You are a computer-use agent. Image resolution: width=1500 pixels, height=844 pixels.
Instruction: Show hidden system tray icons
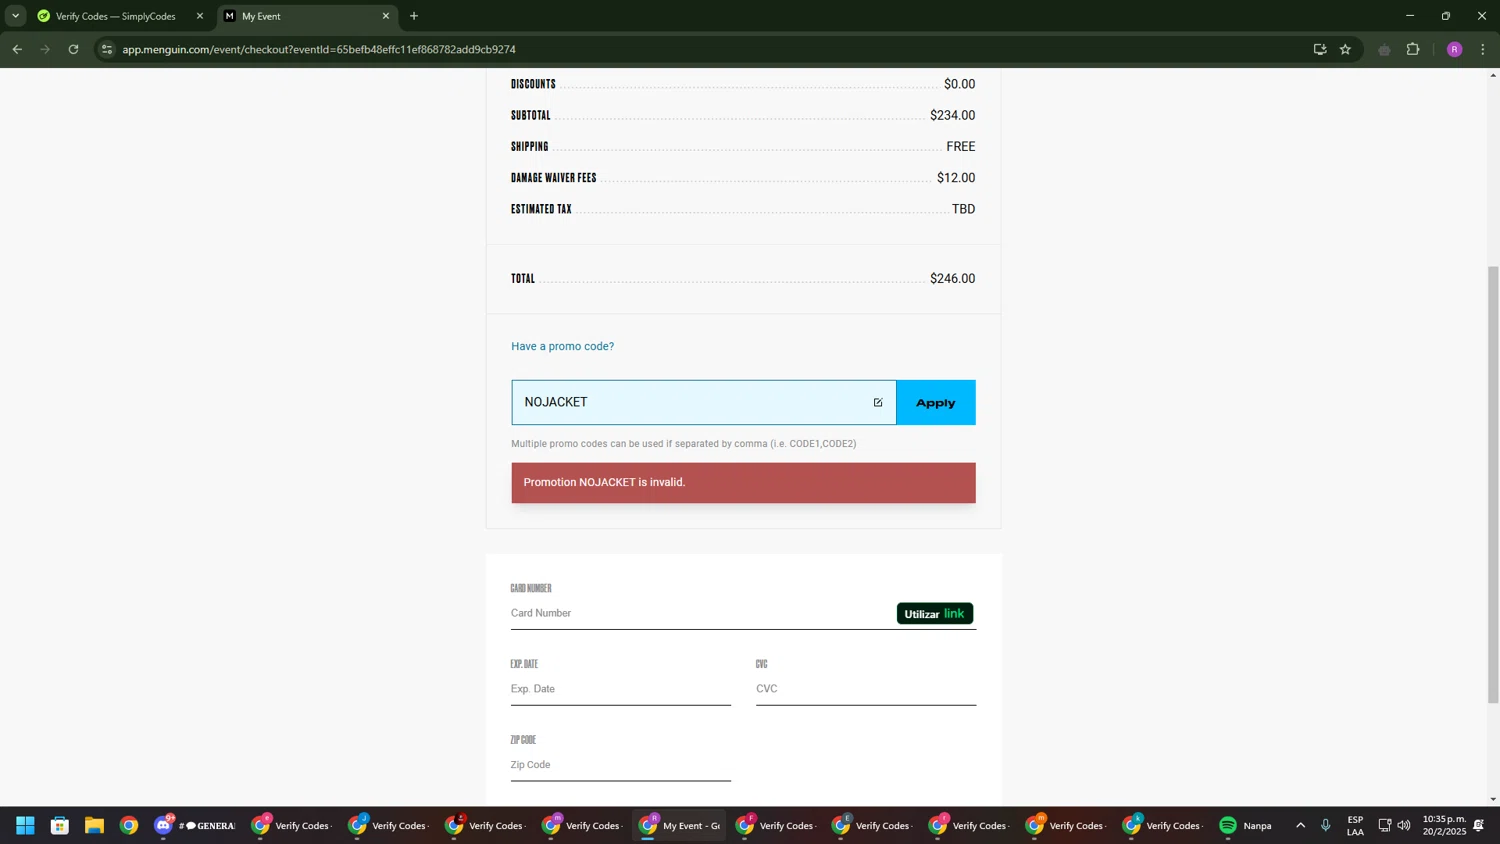tap(1300, 826)
